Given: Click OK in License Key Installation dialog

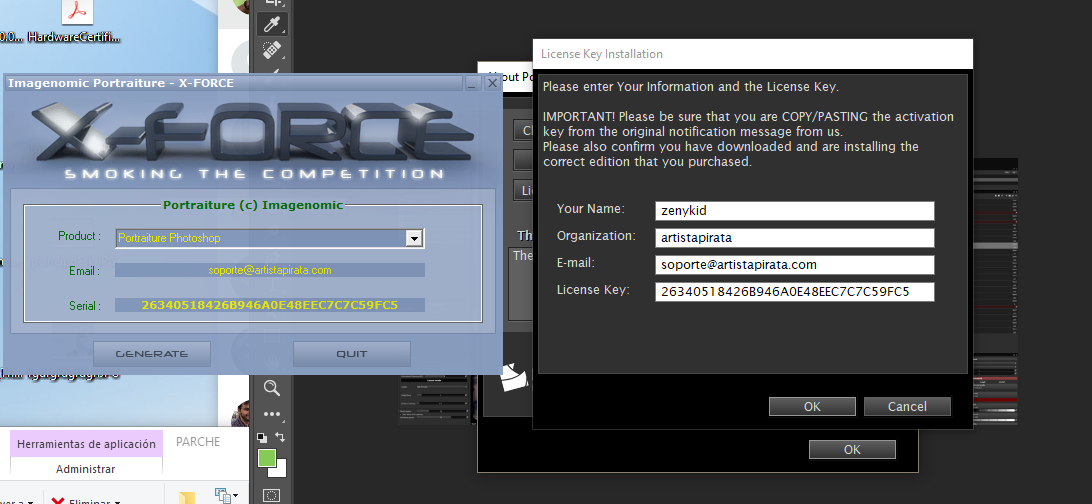Looking at the screenshot, I should click(x=812, y=407).
